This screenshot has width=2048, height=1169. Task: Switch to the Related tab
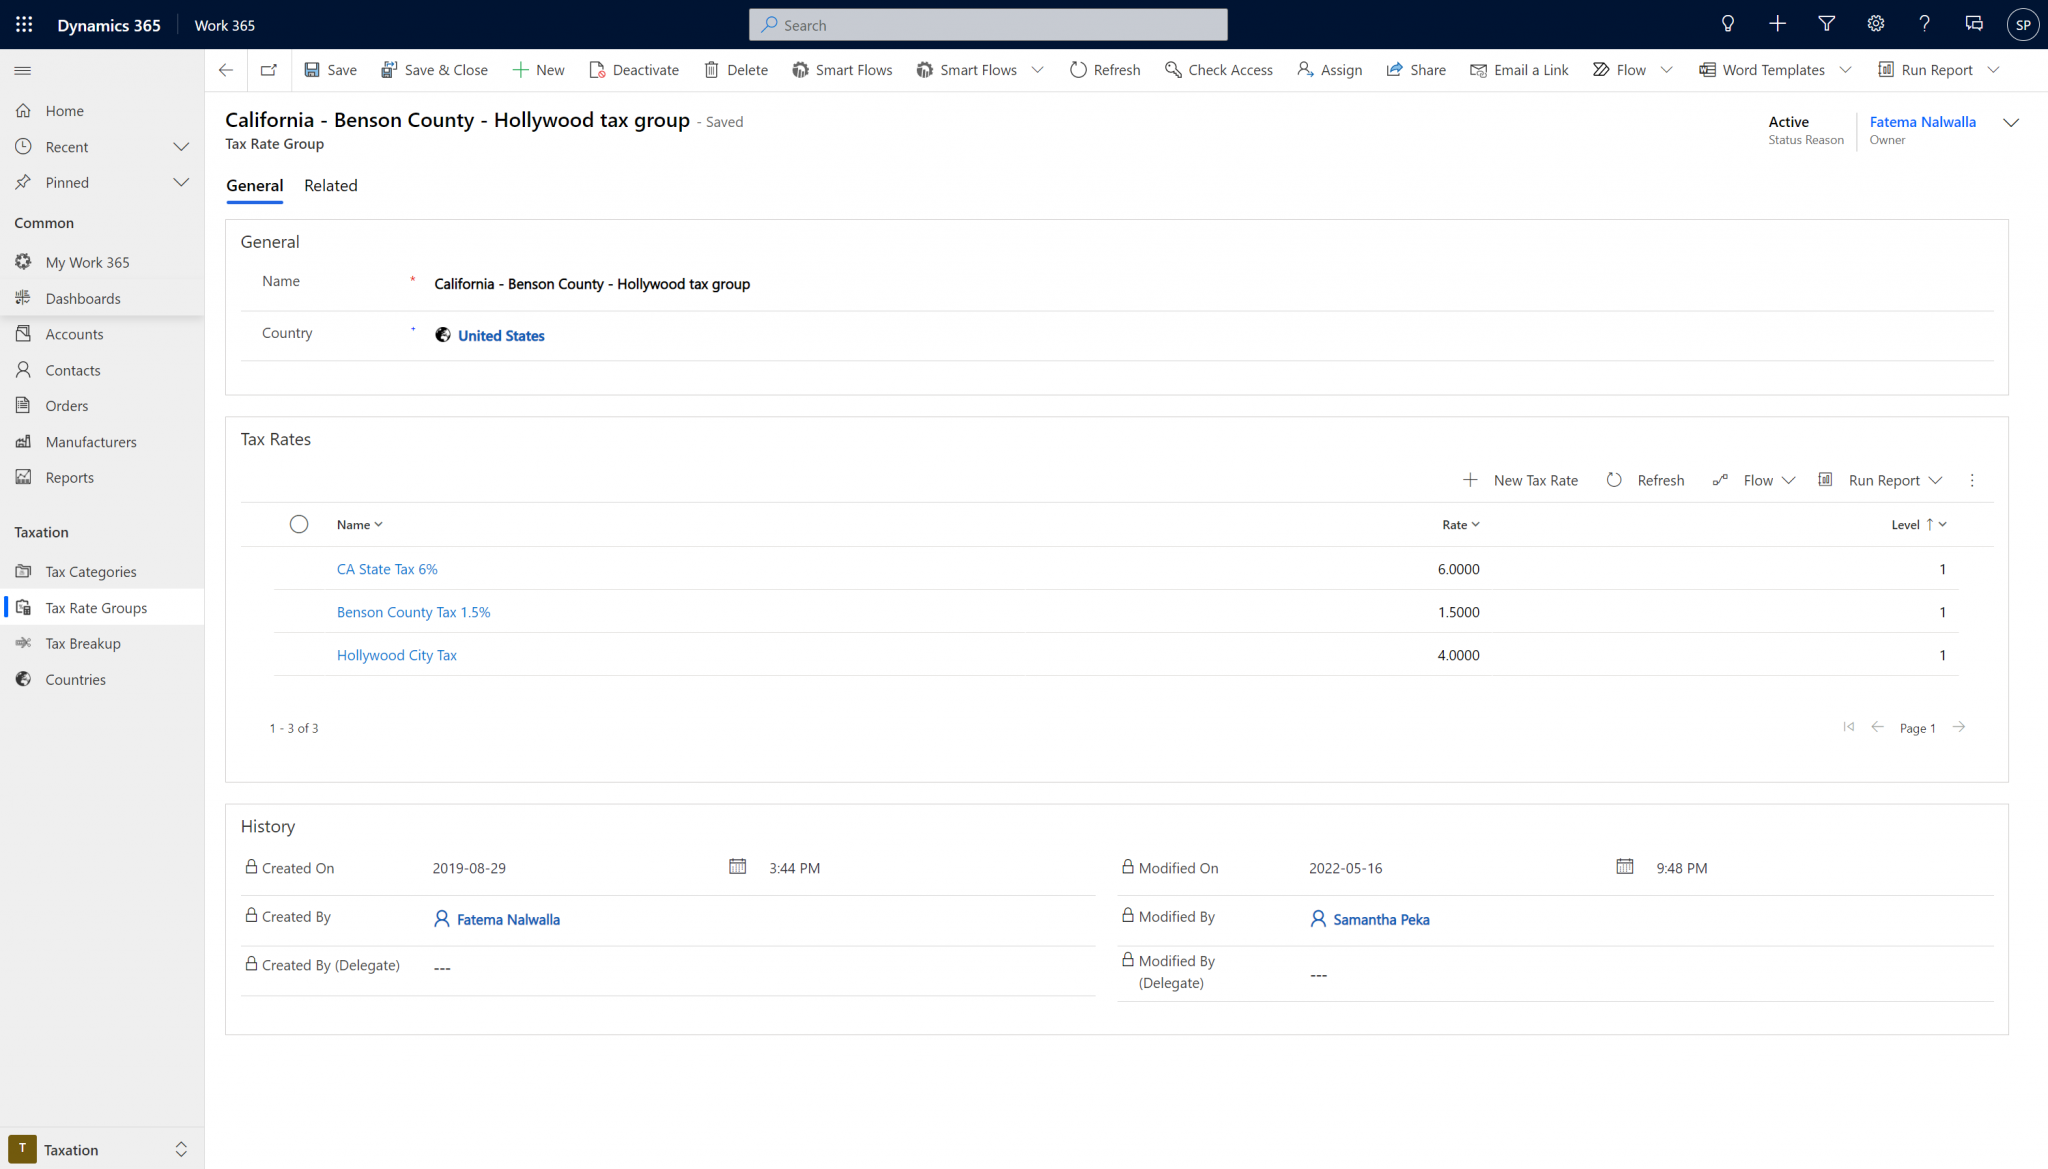tap(330, 186)
